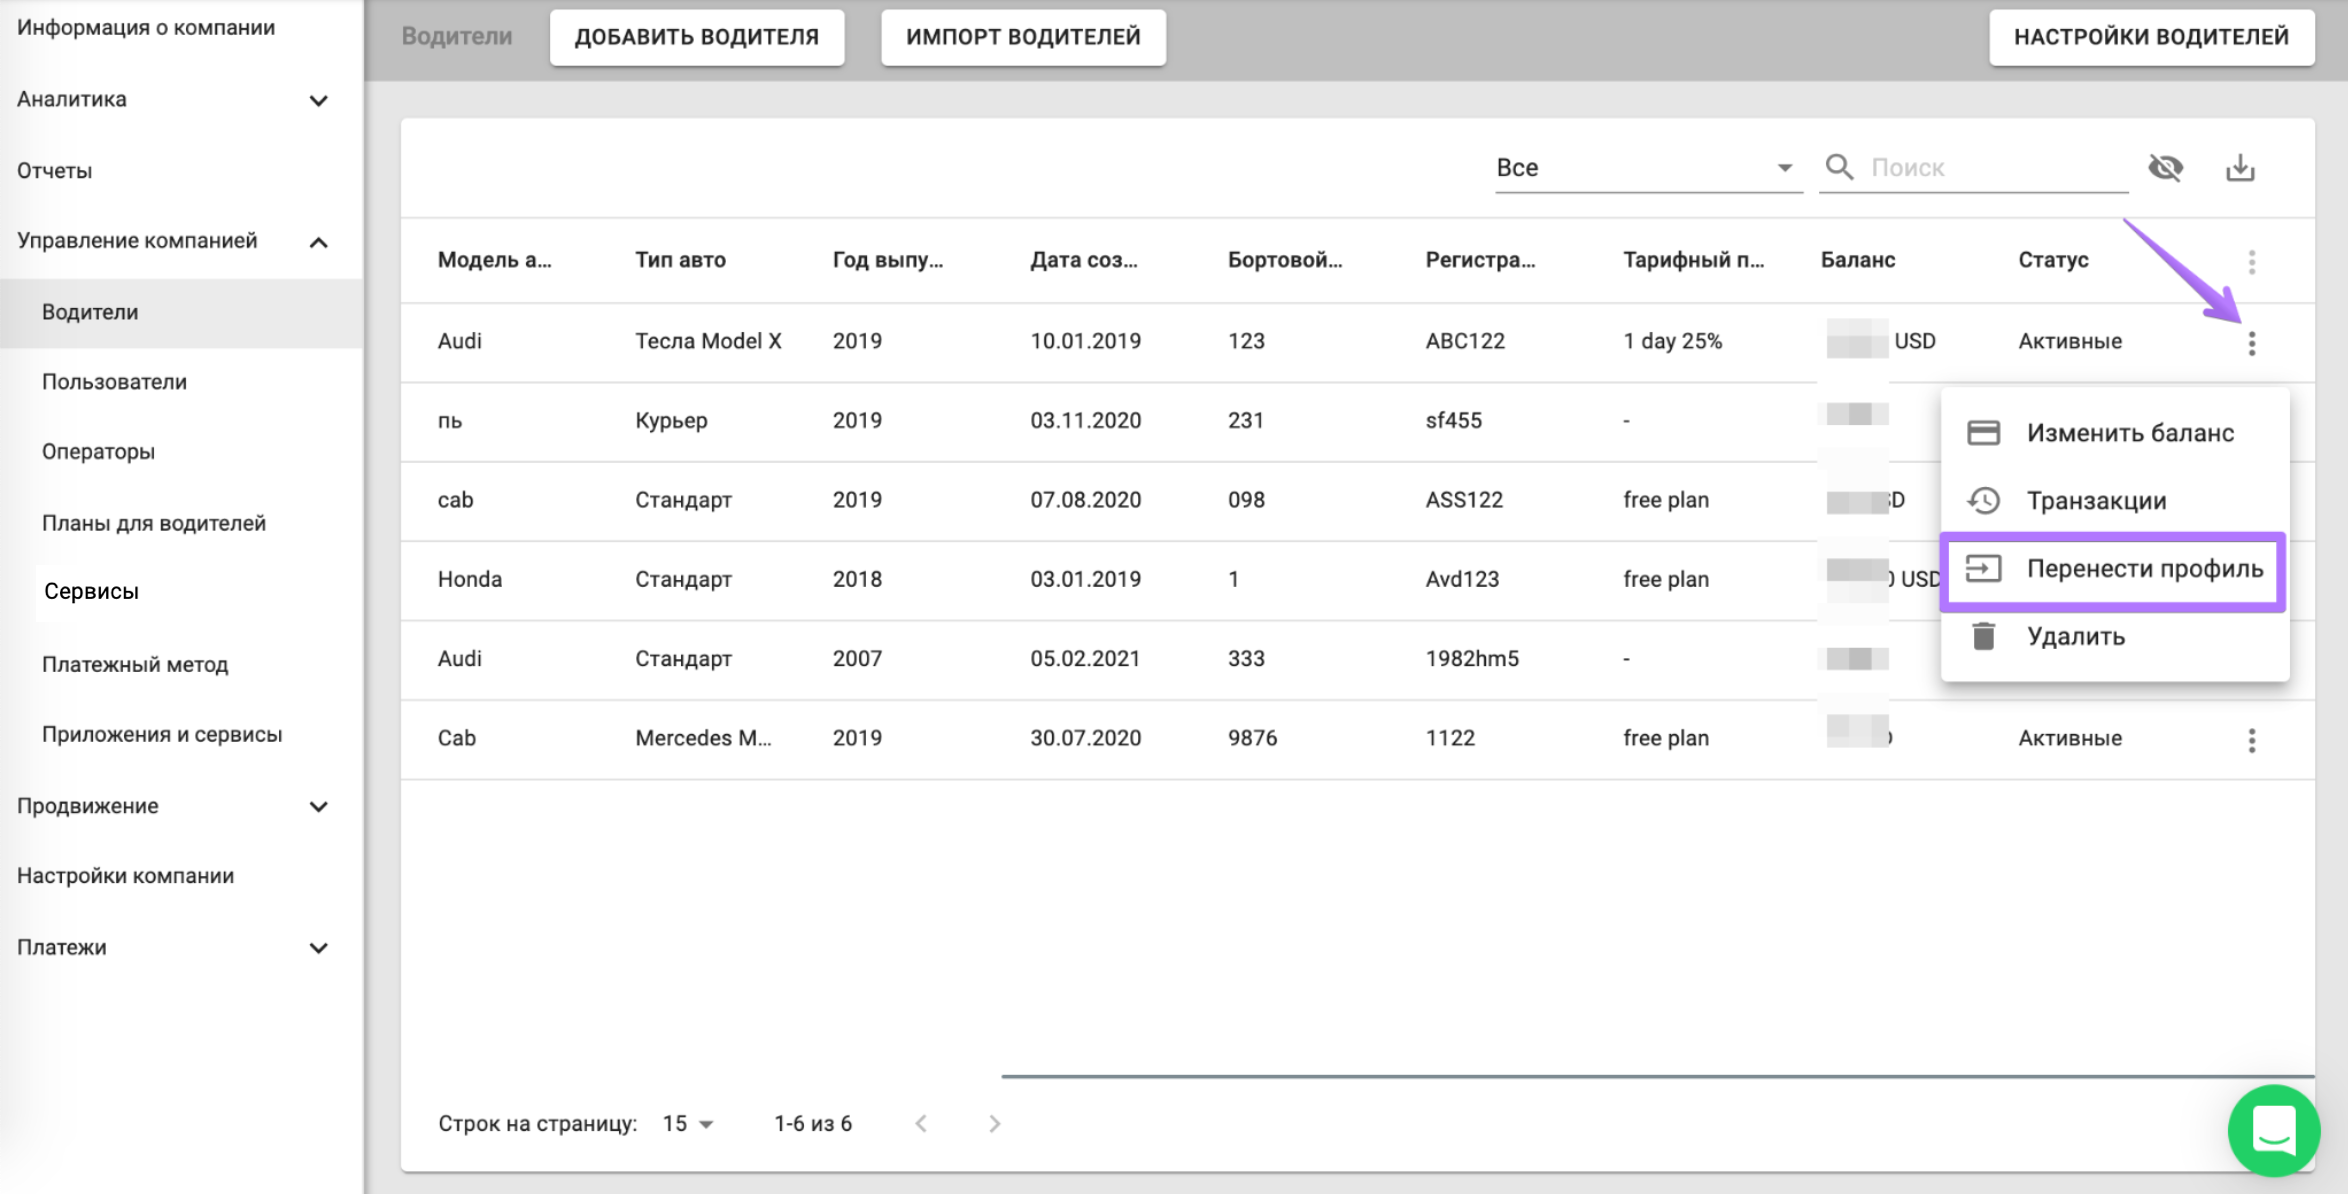Open three-dot menu for Cab 1122 row
This screenshot has width=2348, height=1194.
point(2252,740)
